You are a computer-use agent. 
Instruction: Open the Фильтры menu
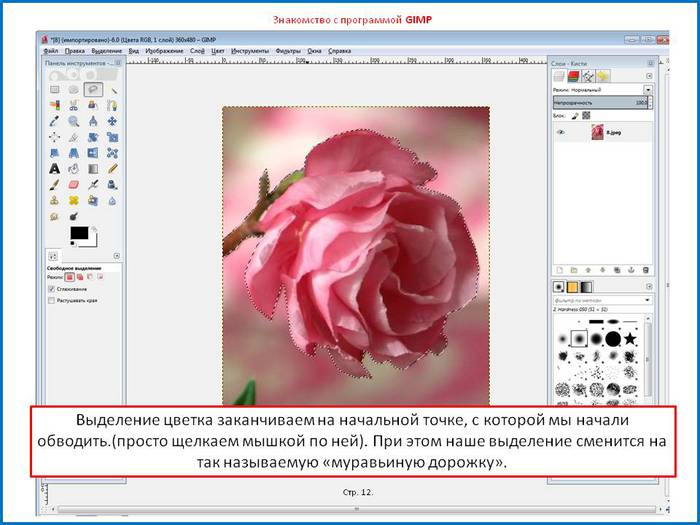(x=288, y=51)
